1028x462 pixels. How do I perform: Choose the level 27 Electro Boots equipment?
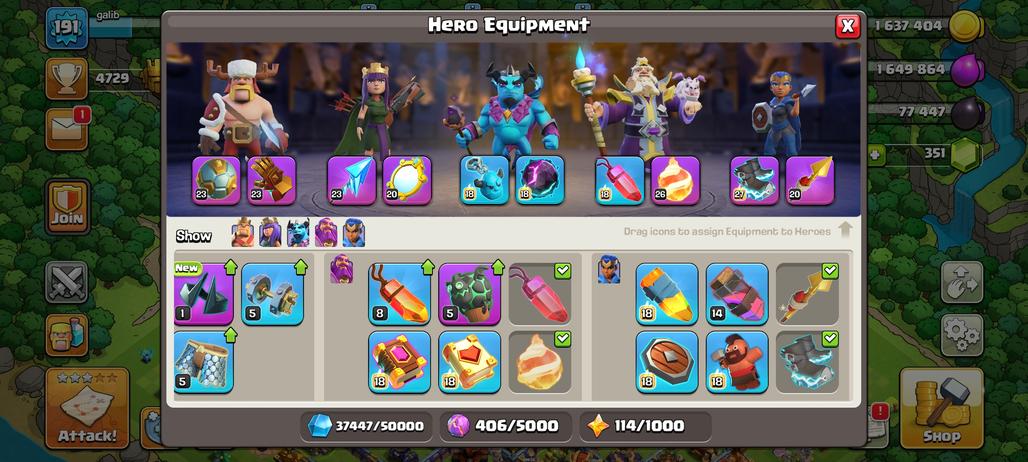click(x=755, y=180)
